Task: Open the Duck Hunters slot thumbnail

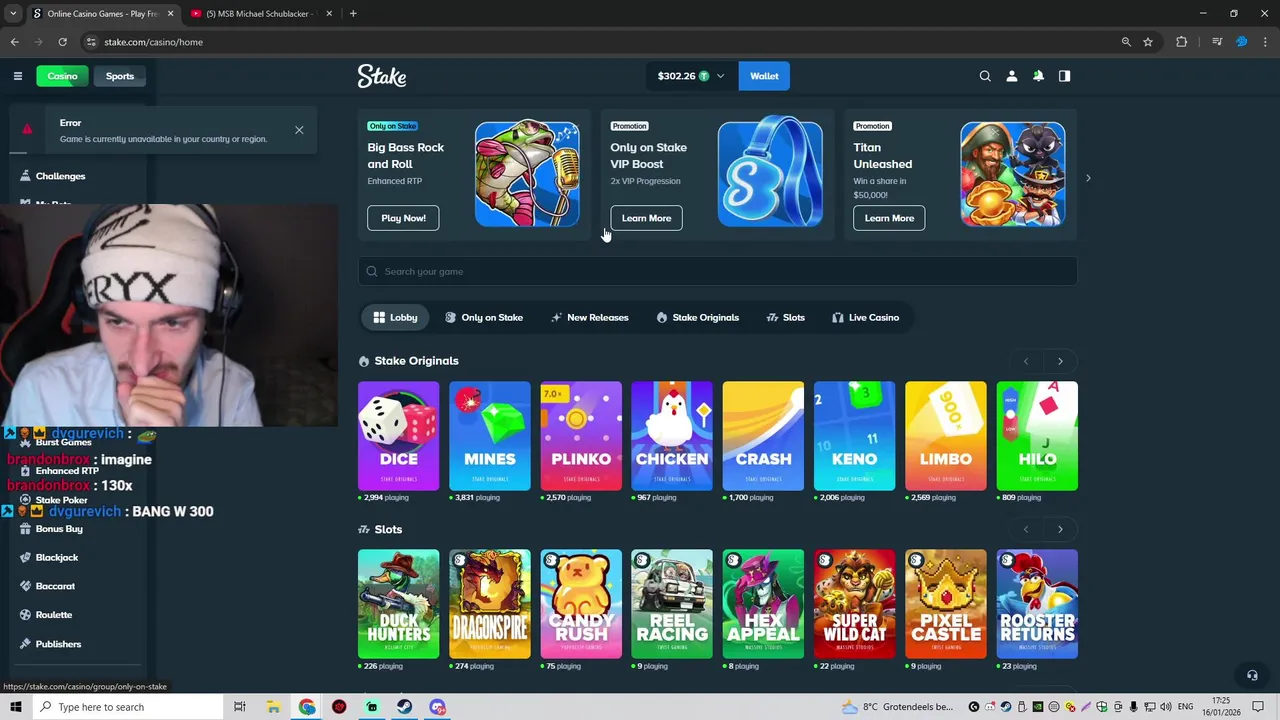Action: tap(398, 604)
